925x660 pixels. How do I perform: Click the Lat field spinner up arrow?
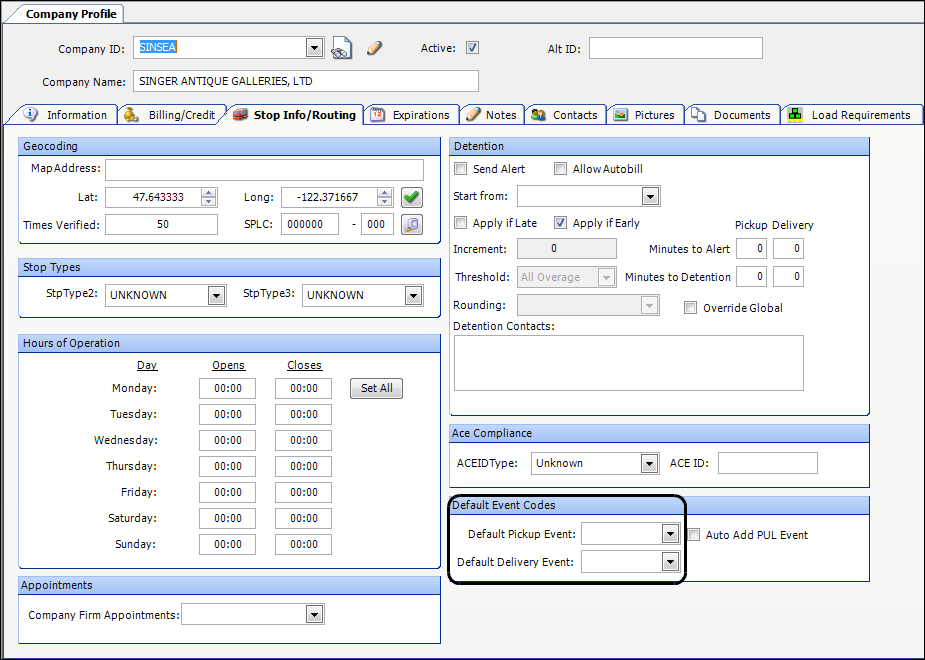click(x=208, y=193)
